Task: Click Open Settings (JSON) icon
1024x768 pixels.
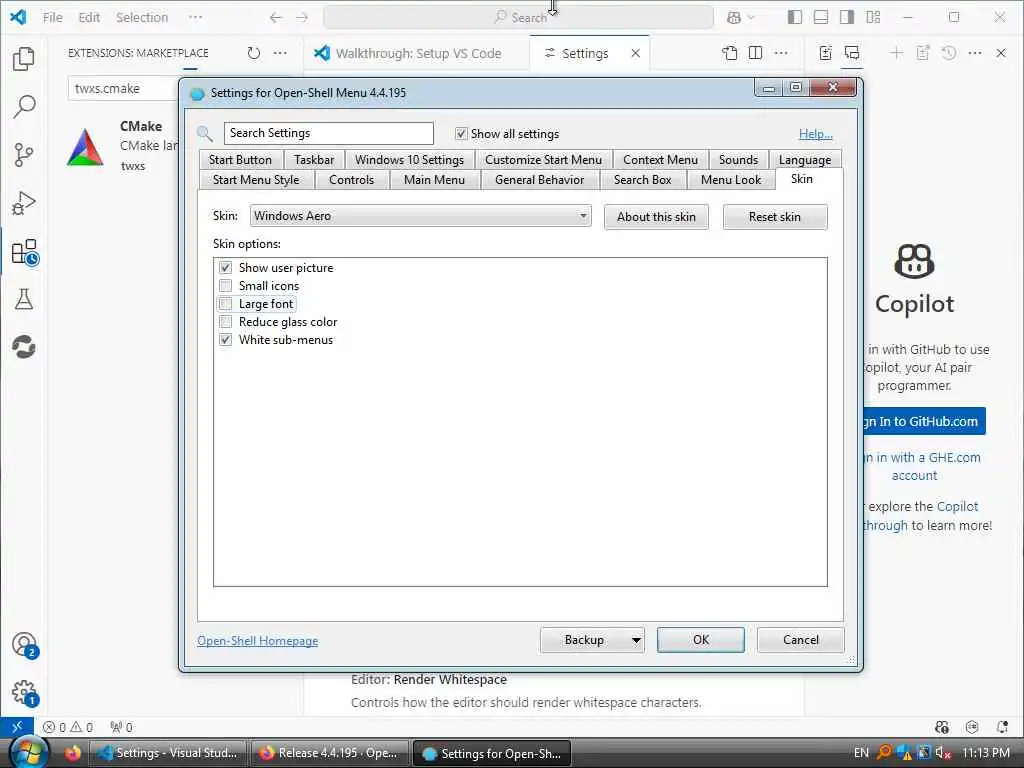Action: pos(729,53)
